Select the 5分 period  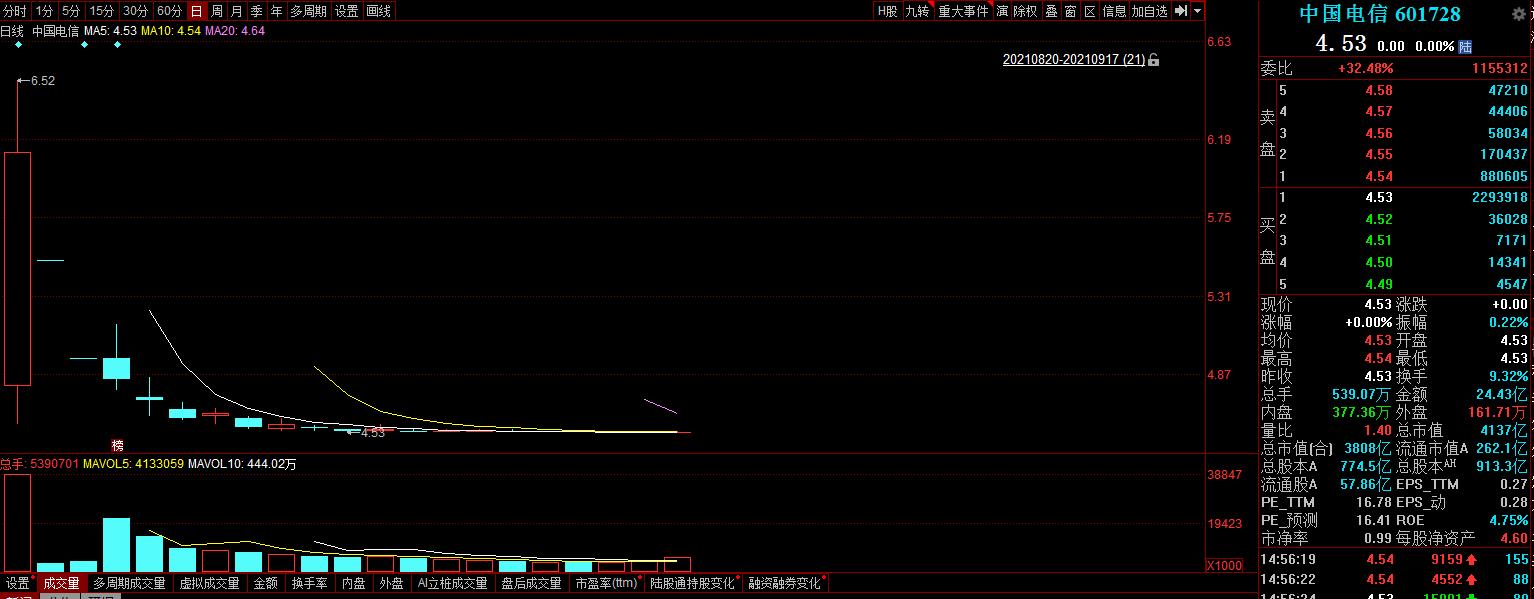[x=71, y=11]
